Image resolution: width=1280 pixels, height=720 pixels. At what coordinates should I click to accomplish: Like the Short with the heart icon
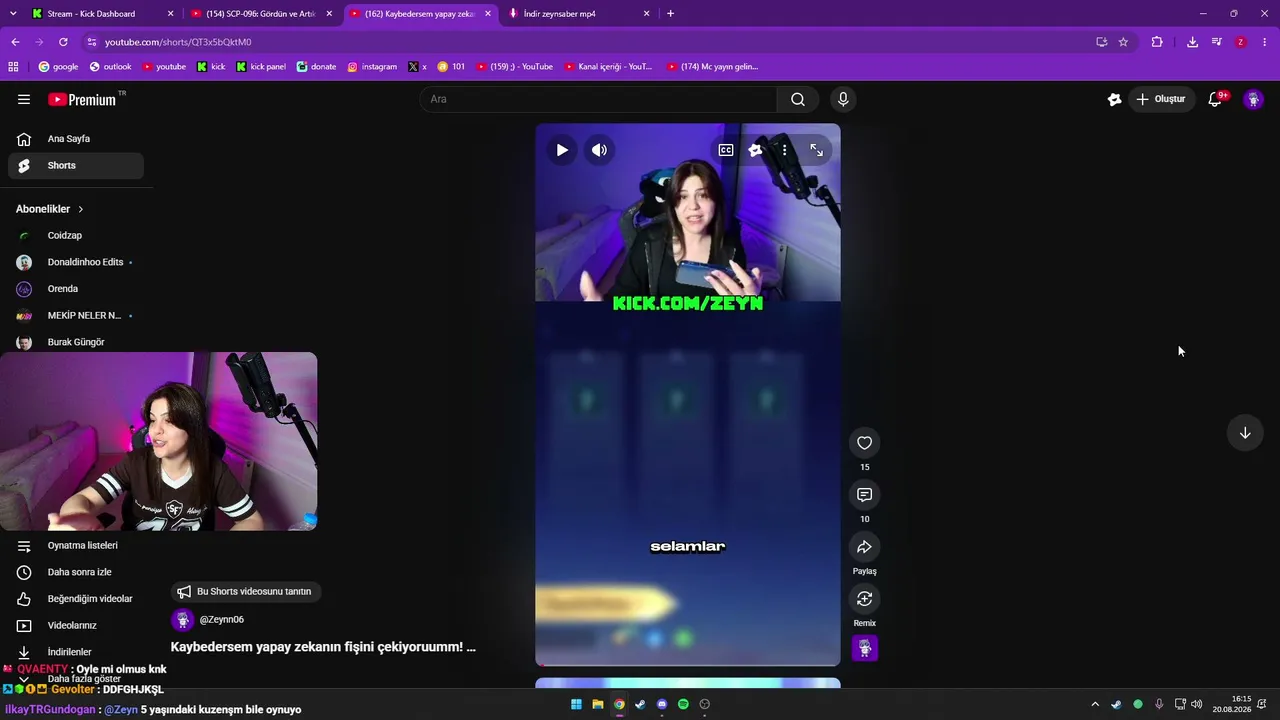(865, 443)
